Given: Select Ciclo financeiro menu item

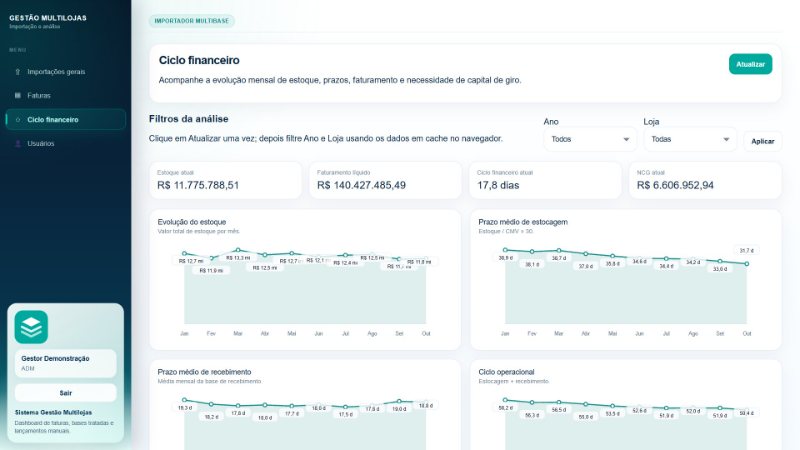Looking at the screenshot, I should click(66, 119).
